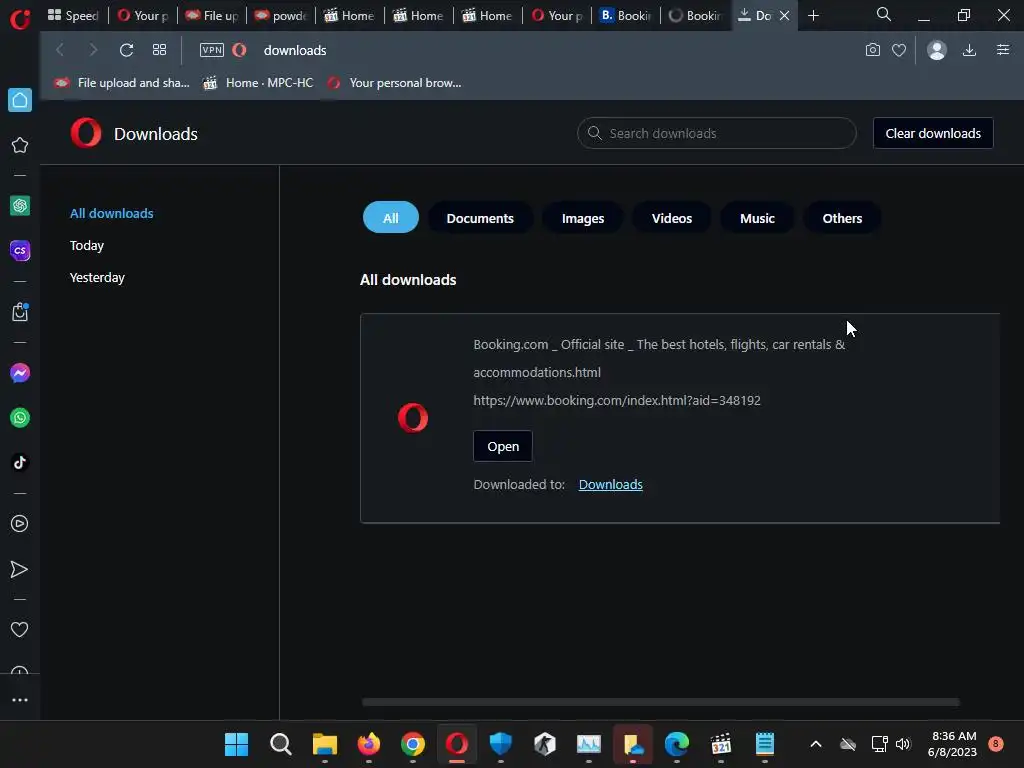Switch to the File upload tab
This screenshot has height=768, width=1024.
pos(212,15)
